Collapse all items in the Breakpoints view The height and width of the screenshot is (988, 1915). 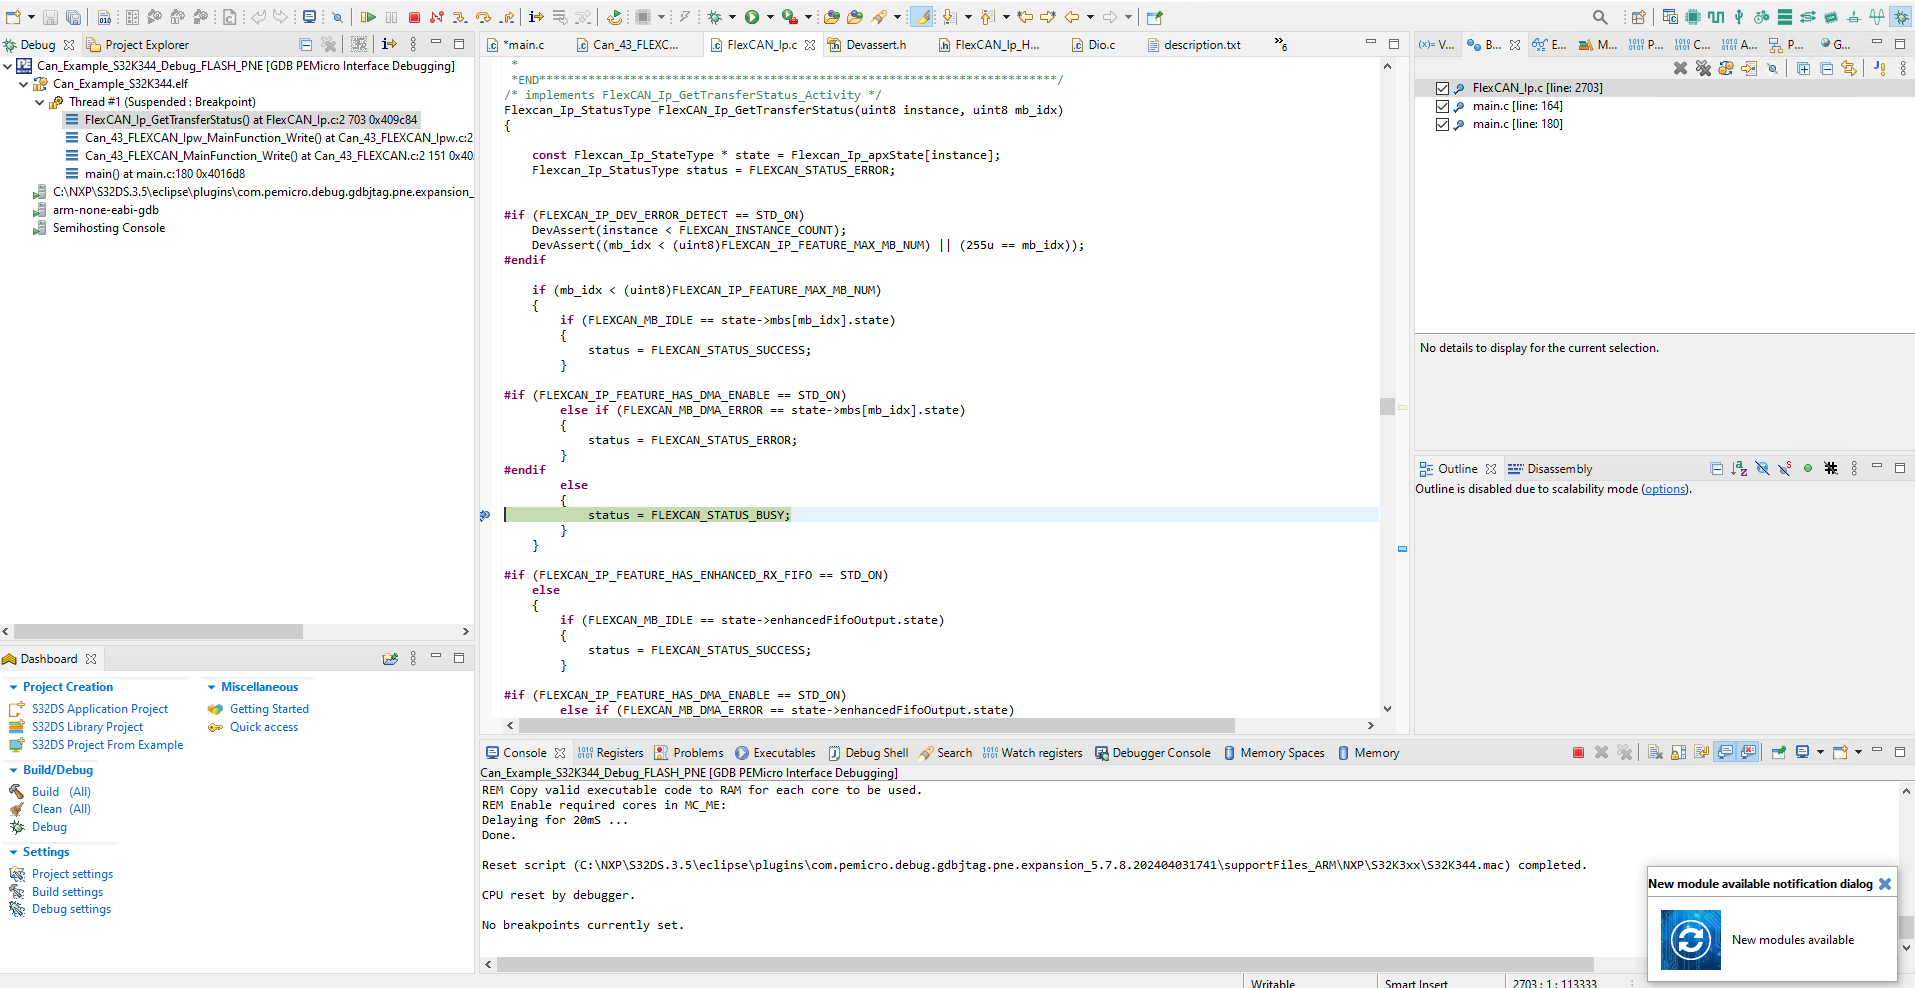coord(1828,67)
